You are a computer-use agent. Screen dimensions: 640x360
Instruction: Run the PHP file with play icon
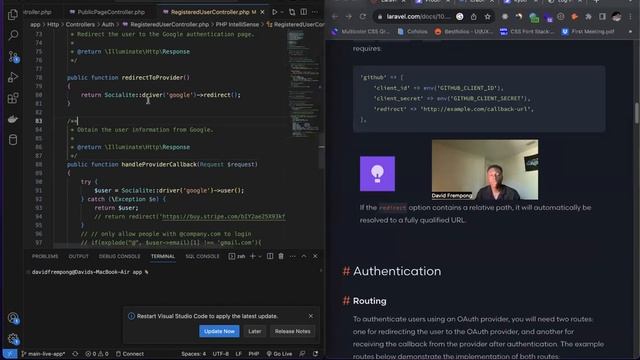pyautogui.click(x=274, y=12)
